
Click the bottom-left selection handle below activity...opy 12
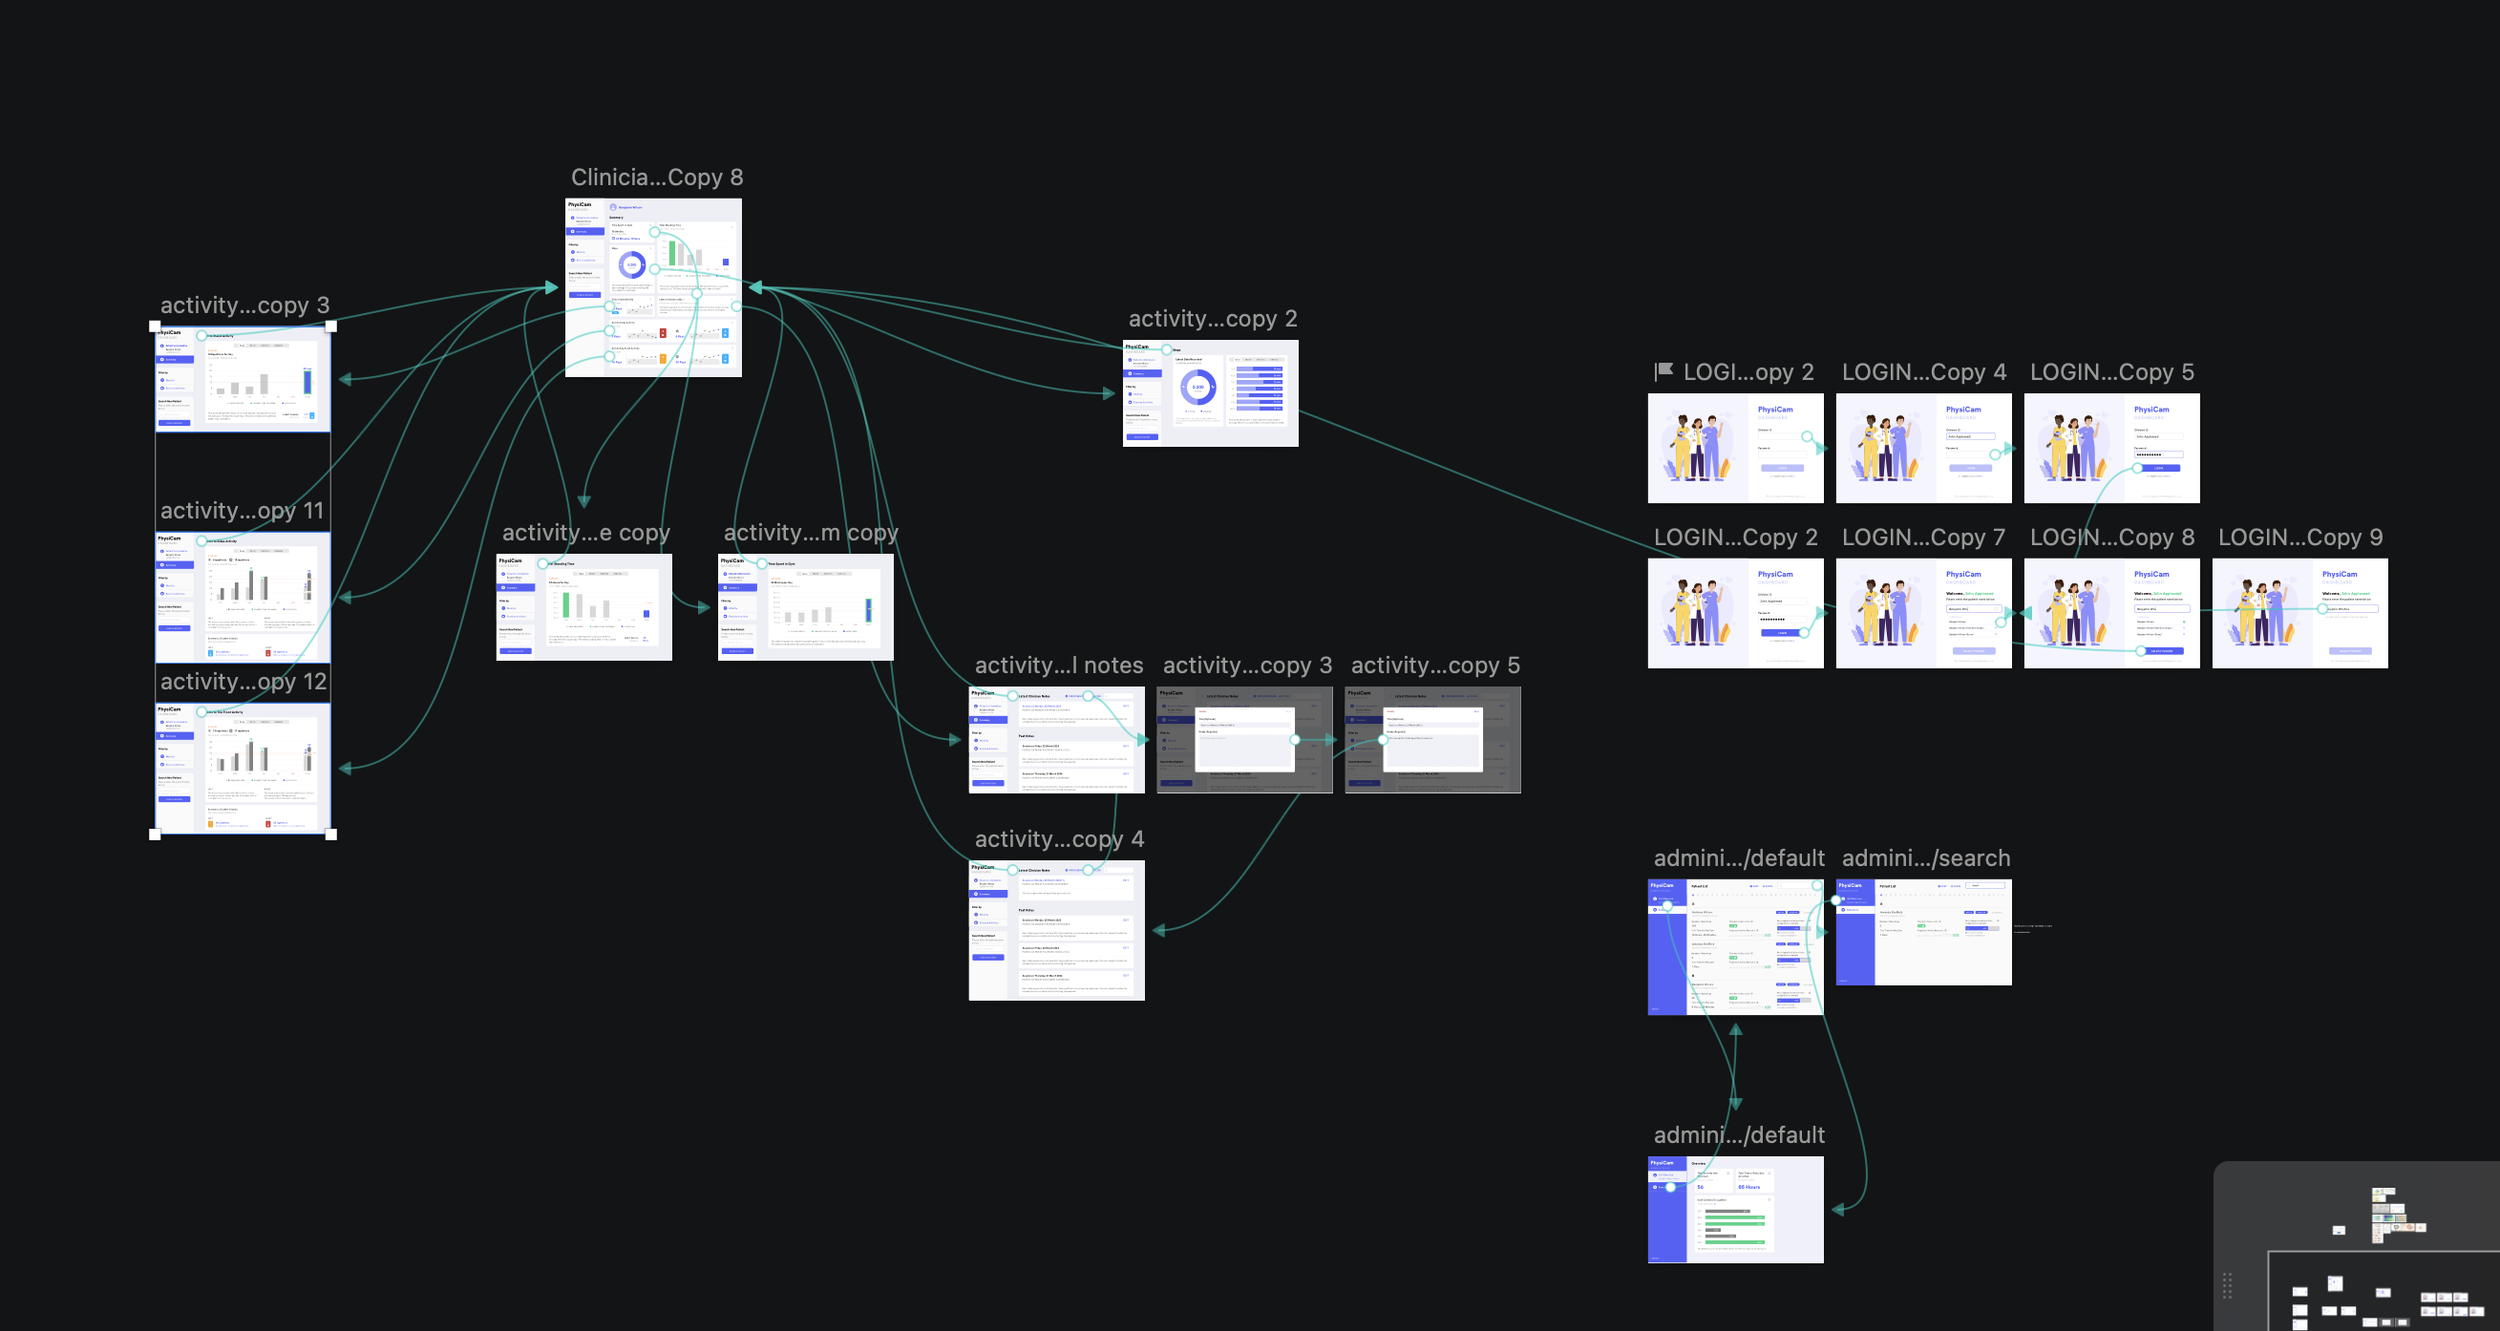155,834
